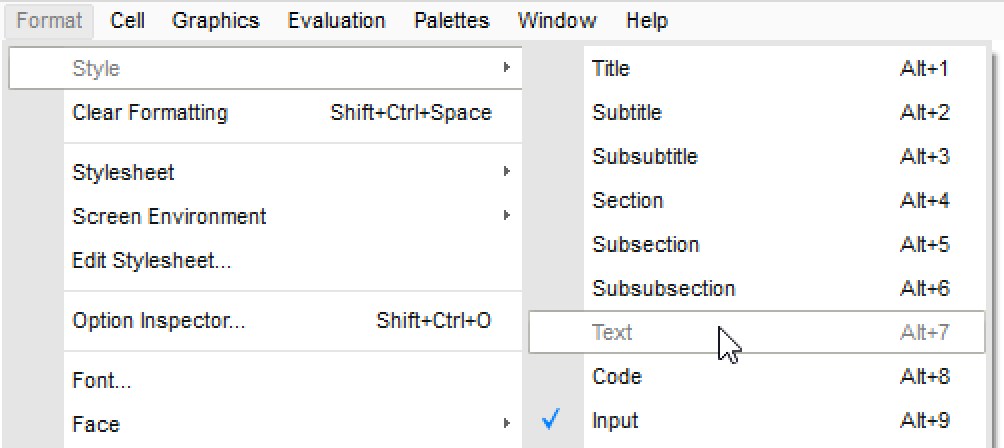Open the Graphics menu

[x=215, y=20]
